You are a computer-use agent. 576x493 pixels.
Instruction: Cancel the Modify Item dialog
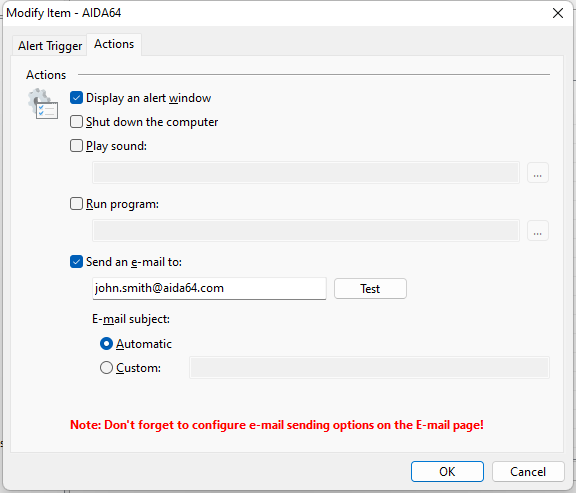click(528, 472)
